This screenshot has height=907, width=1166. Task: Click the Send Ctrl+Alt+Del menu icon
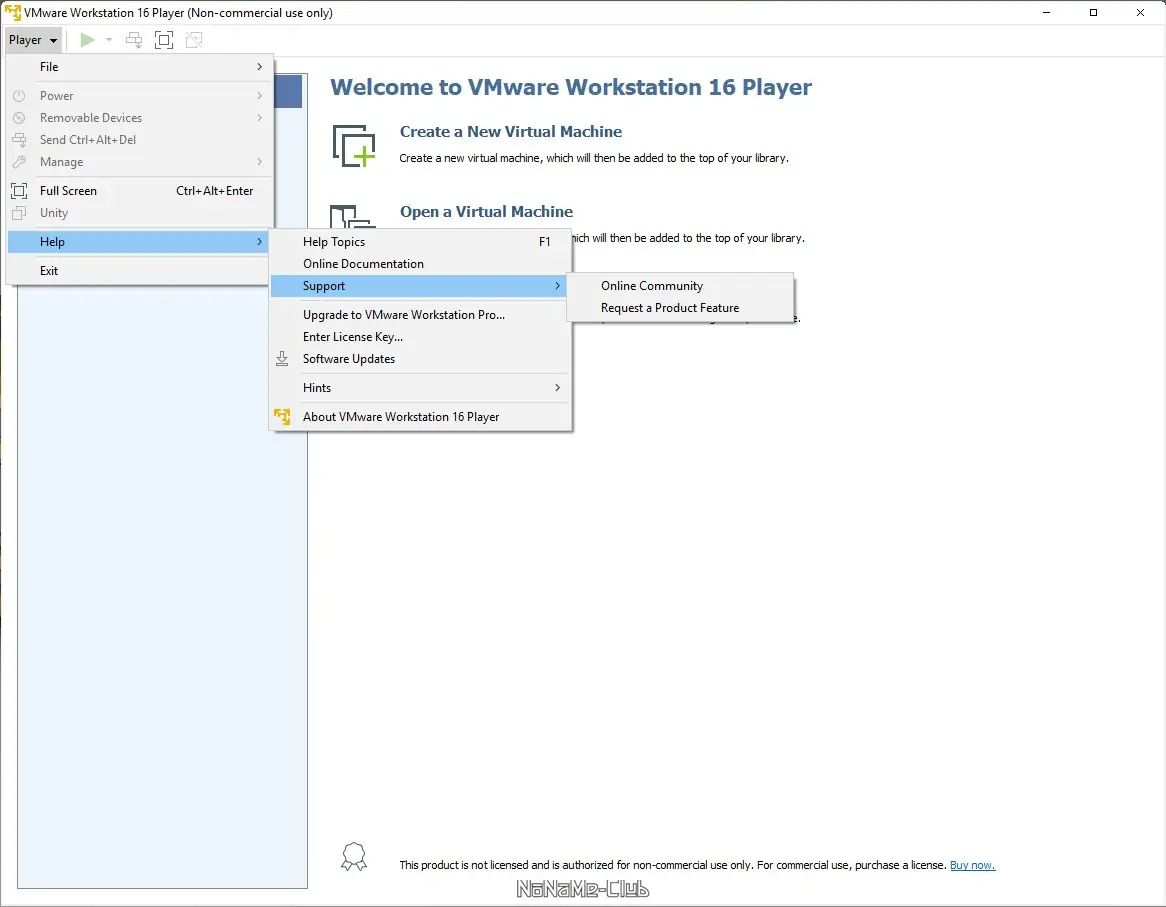(19, 140)
